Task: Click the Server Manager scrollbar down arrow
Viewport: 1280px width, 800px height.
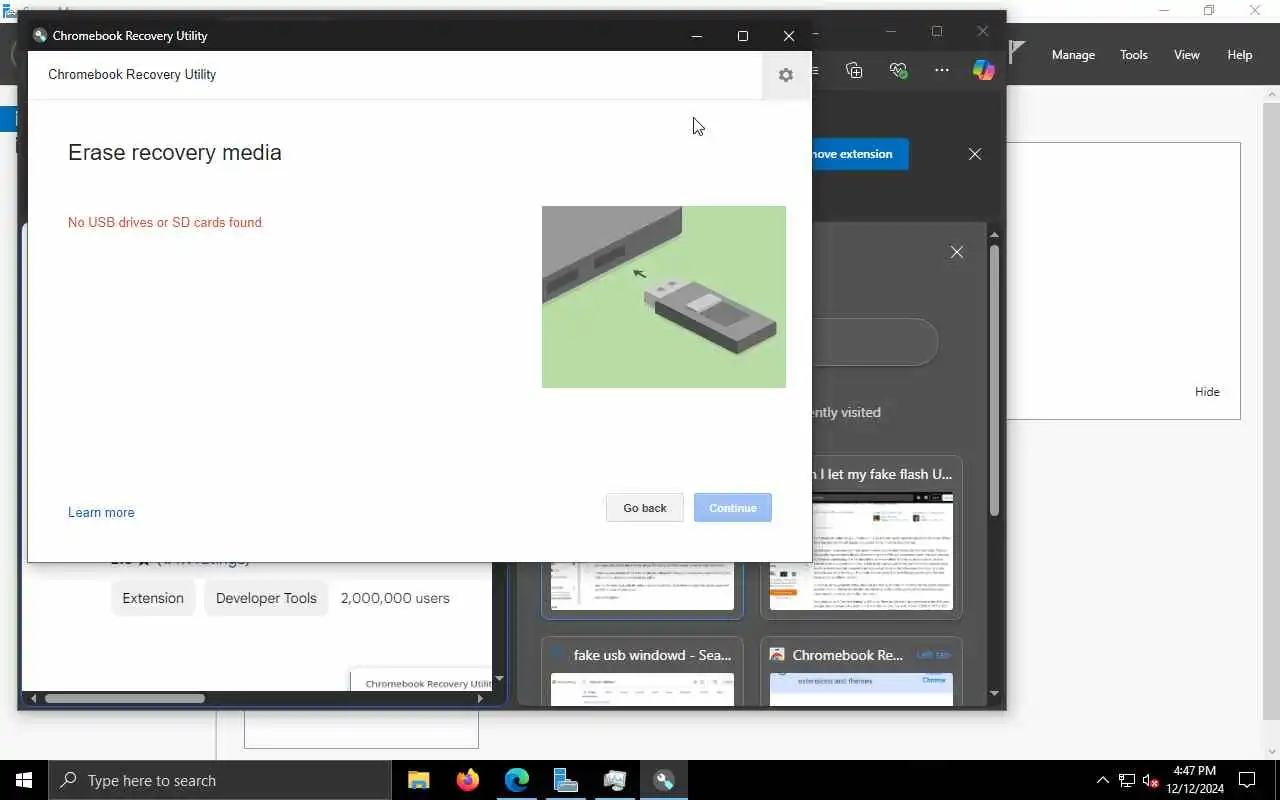Action: (1272, 751)
